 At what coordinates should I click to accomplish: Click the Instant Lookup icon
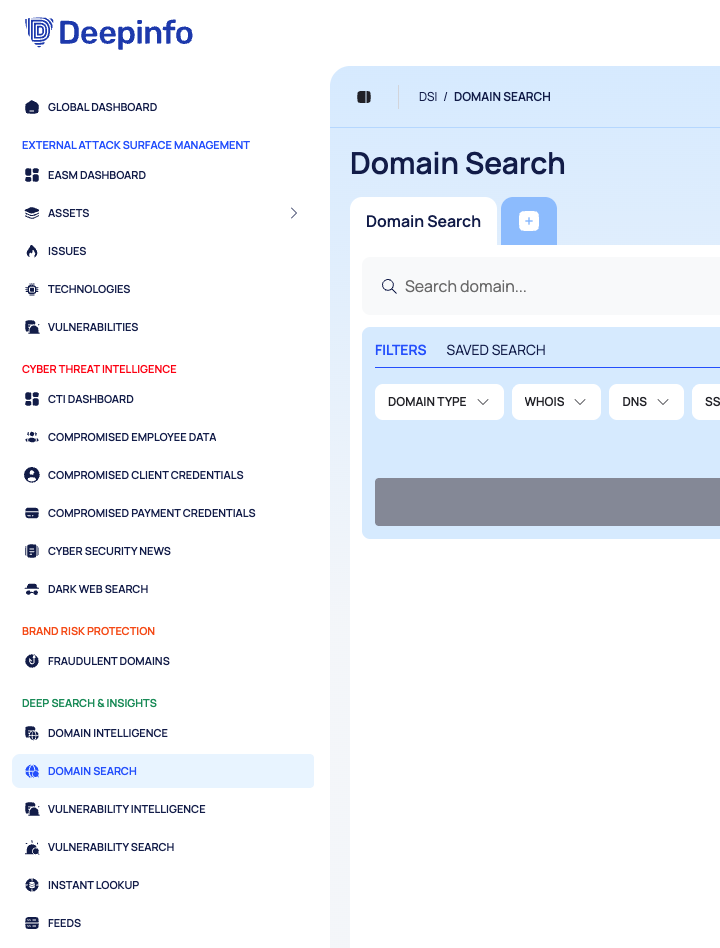pyautogui.click(x=32, y=886)
